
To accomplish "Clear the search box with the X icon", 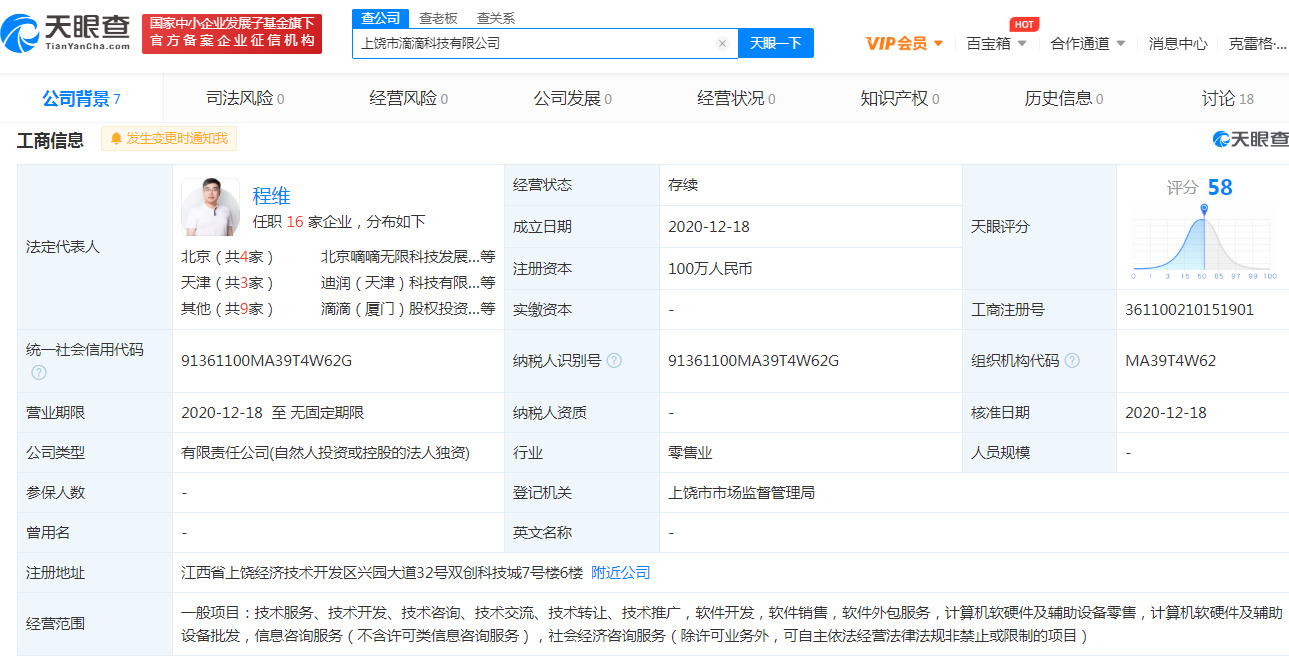I will point(722,43).
